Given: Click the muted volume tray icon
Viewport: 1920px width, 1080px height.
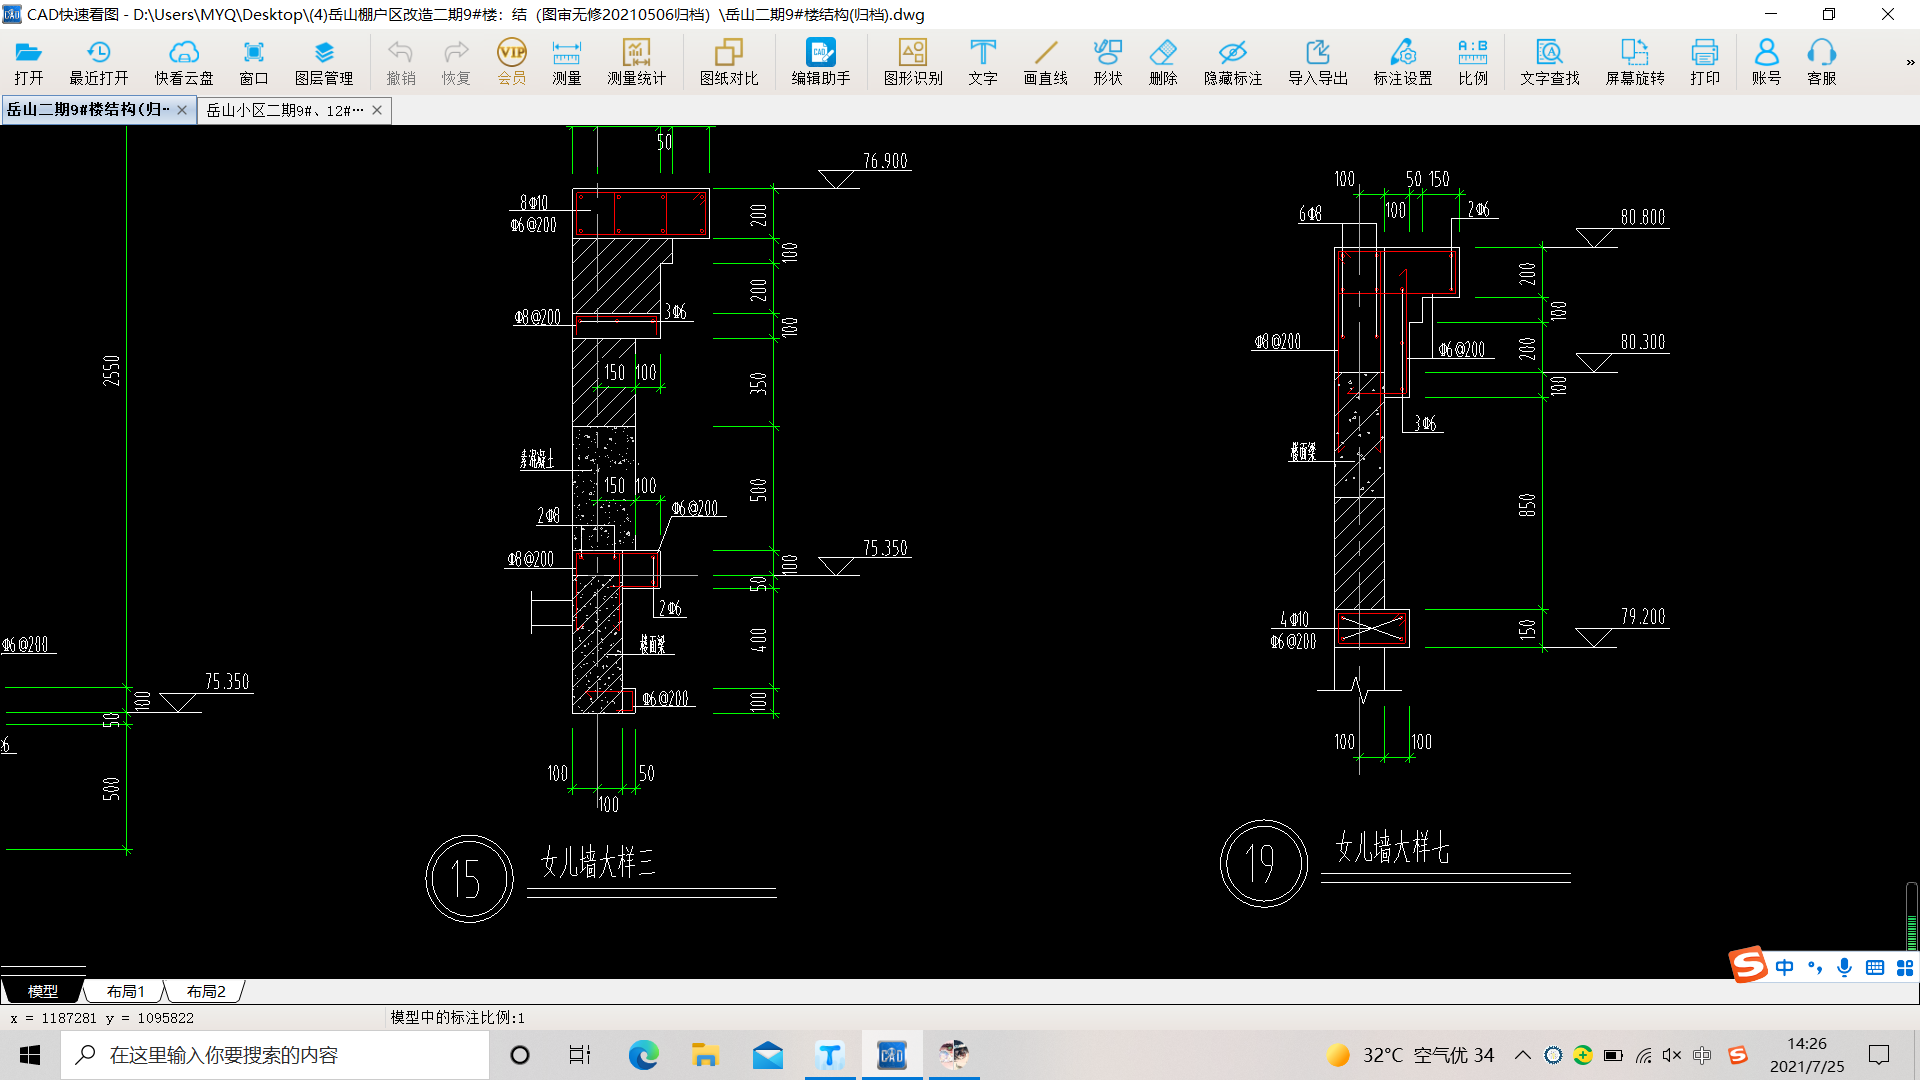Looking at the screenshot, I should [x=1672, y=1055].
